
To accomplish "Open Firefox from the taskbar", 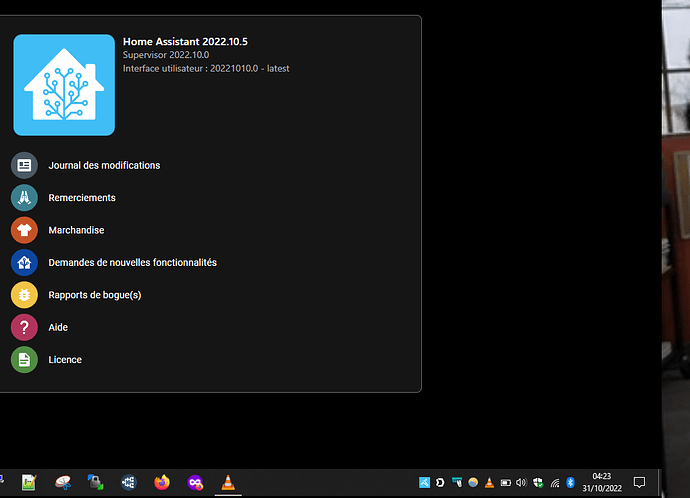I will (x=162, y=483).
